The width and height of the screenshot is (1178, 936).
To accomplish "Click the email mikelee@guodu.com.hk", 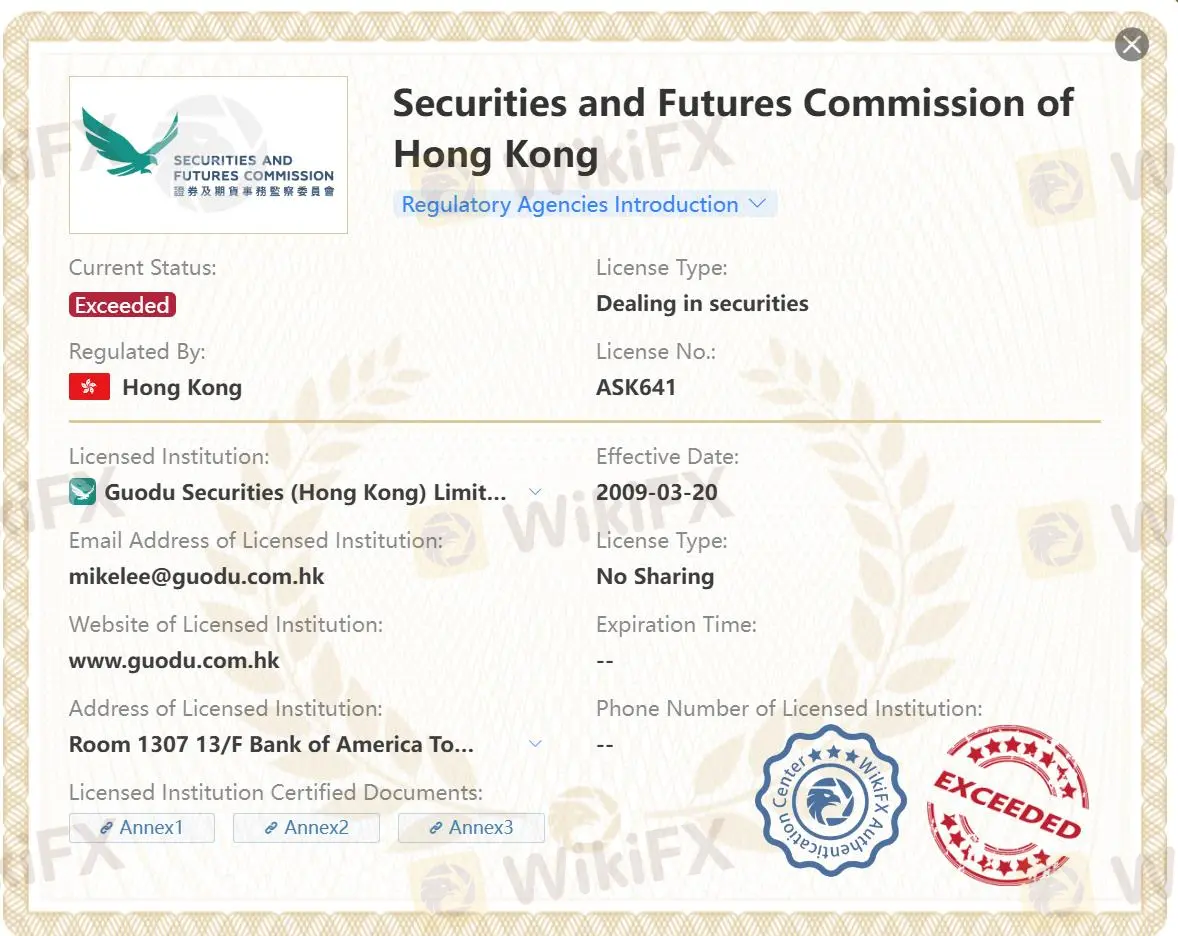I will [197, 576].
